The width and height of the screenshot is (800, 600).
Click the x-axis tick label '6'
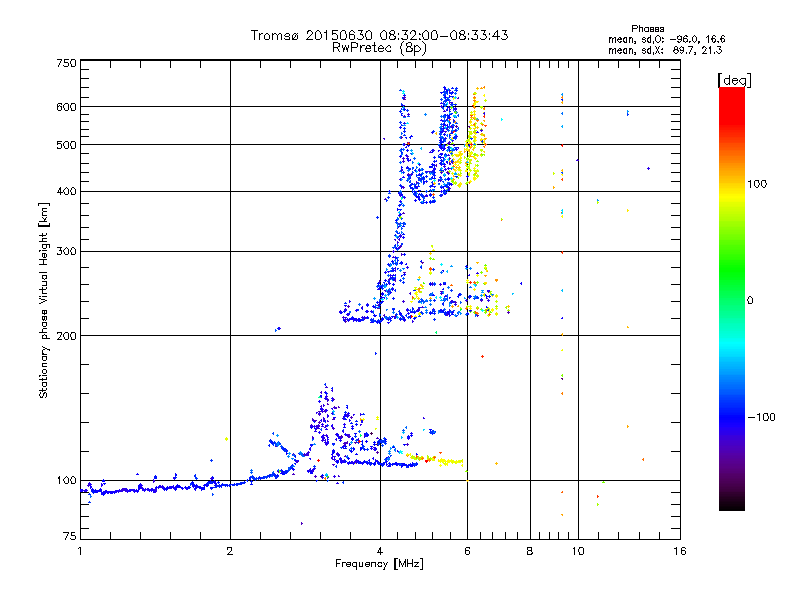467,551
